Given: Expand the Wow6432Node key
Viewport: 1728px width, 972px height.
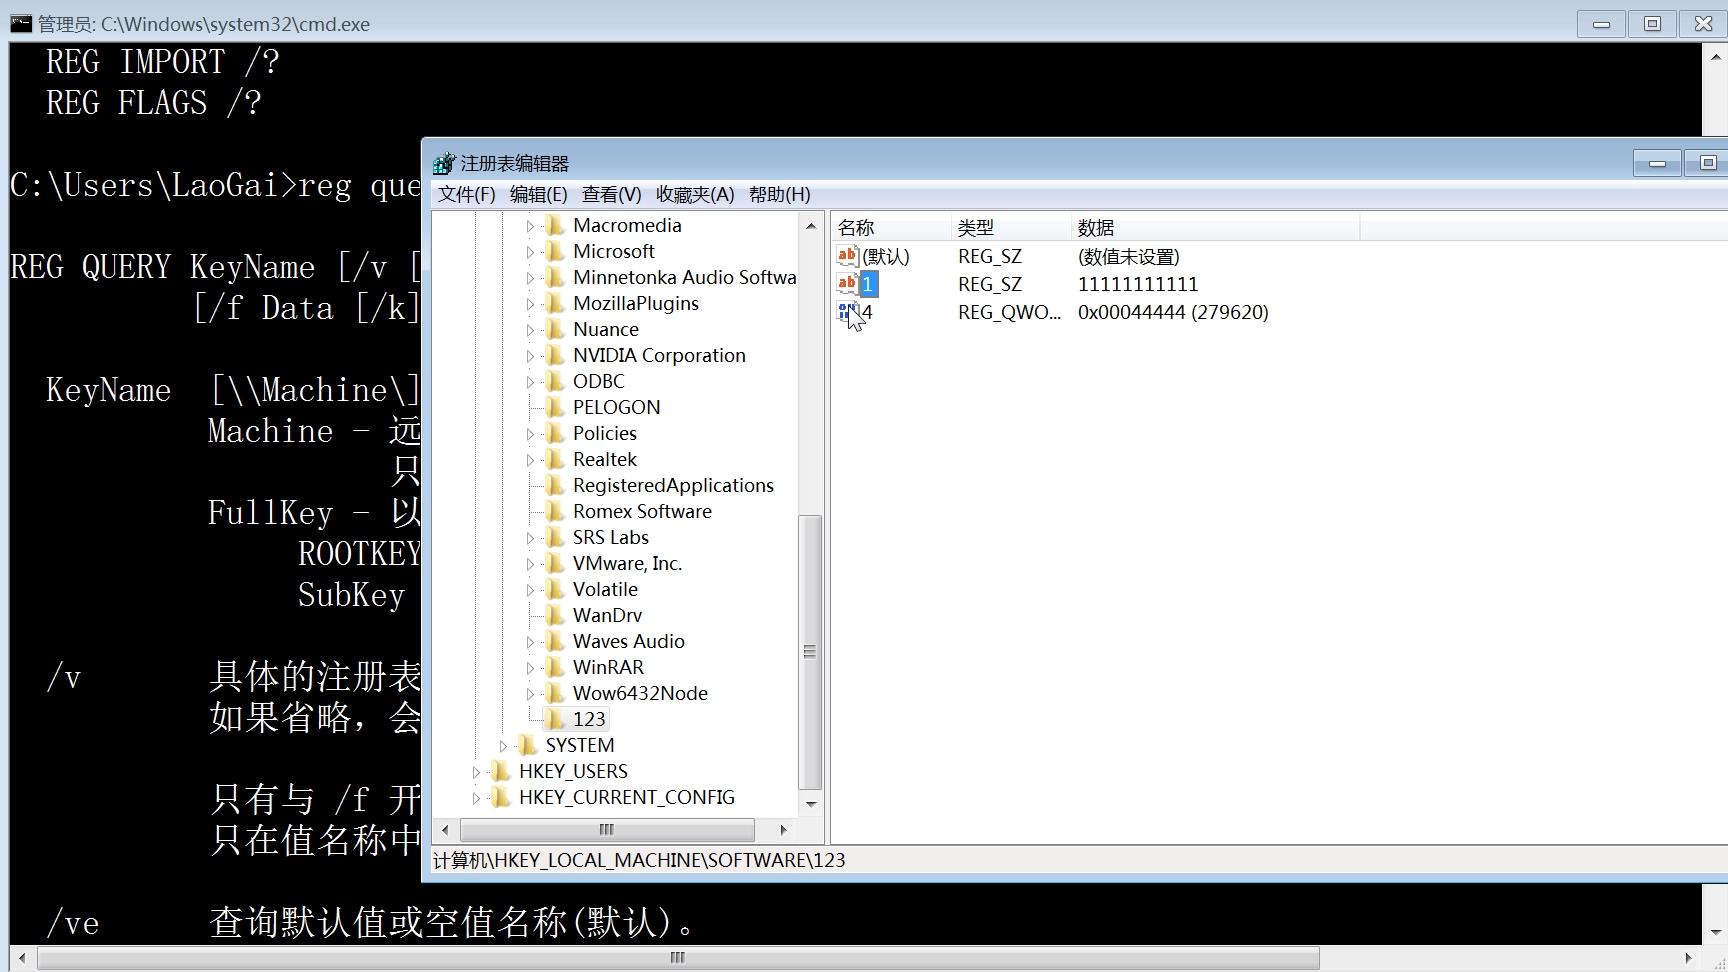Looking at the screenshot, I should click(x=531, y=693).
